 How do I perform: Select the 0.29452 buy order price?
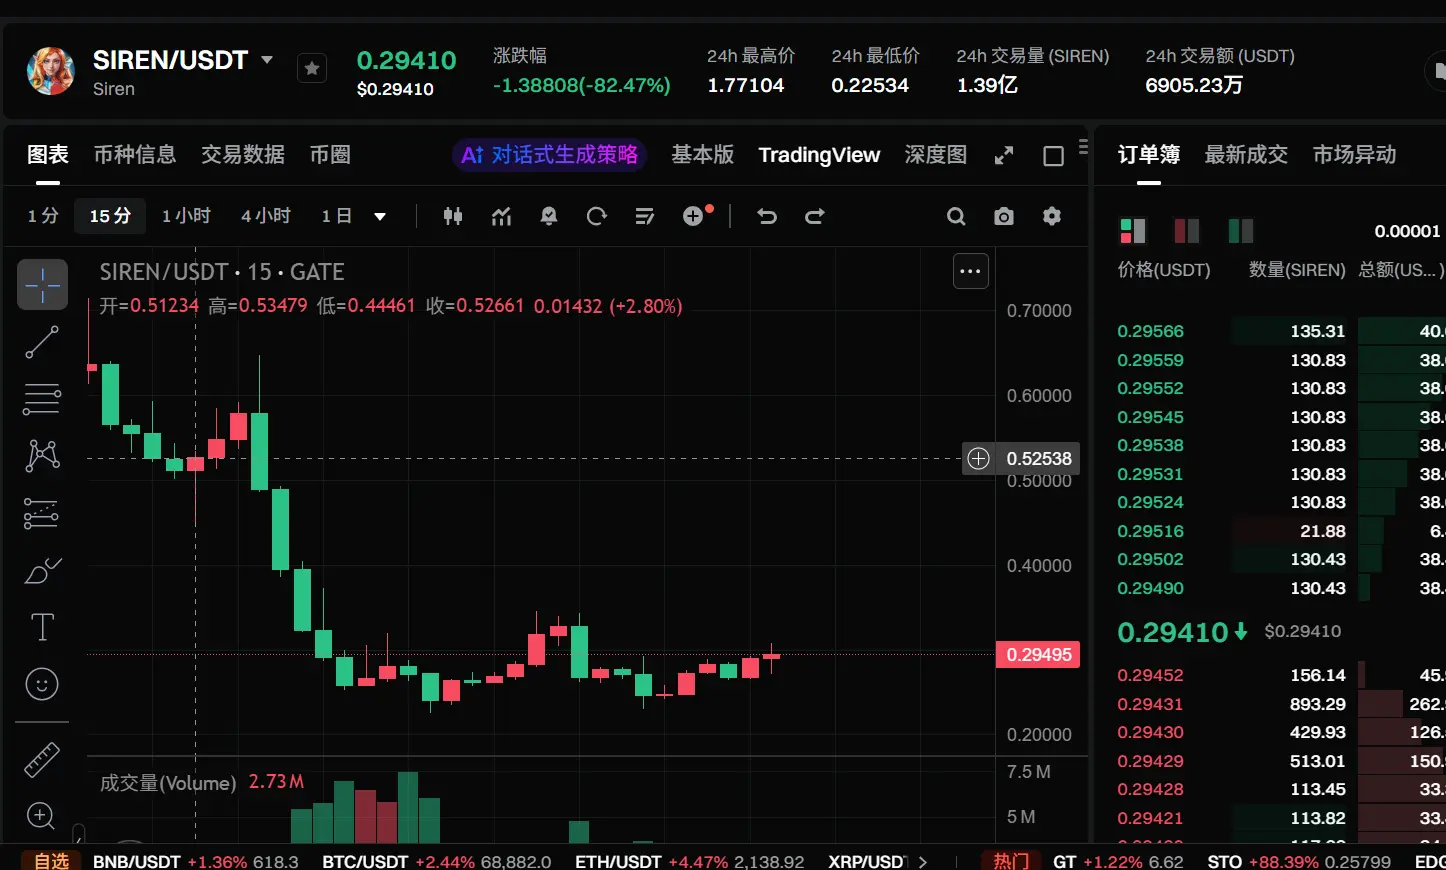point(1150,675)
